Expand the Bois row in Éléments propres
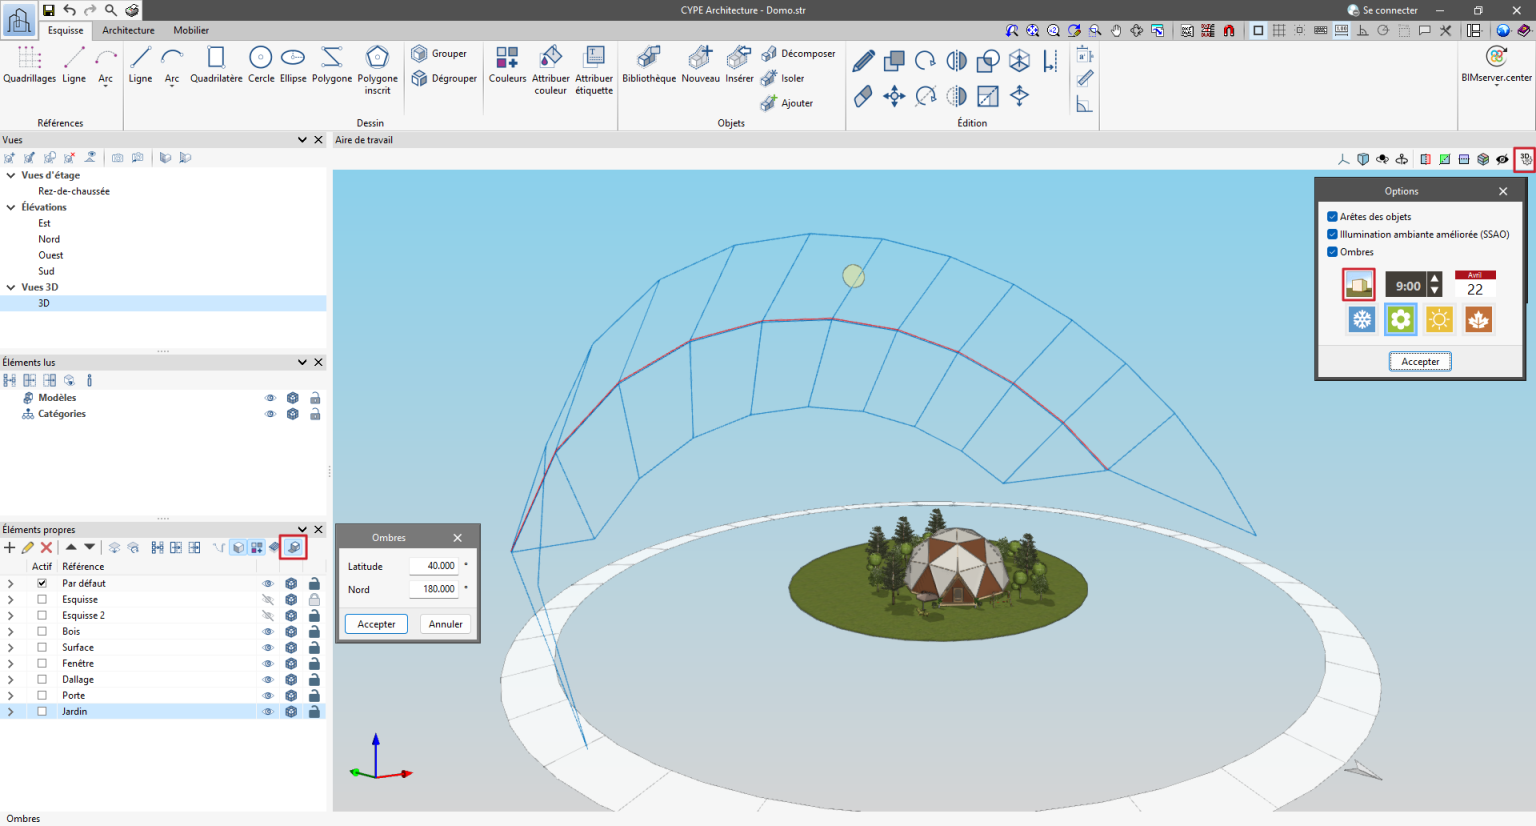The height and width of the screenshot is (826, 1536). click(10, 631)
